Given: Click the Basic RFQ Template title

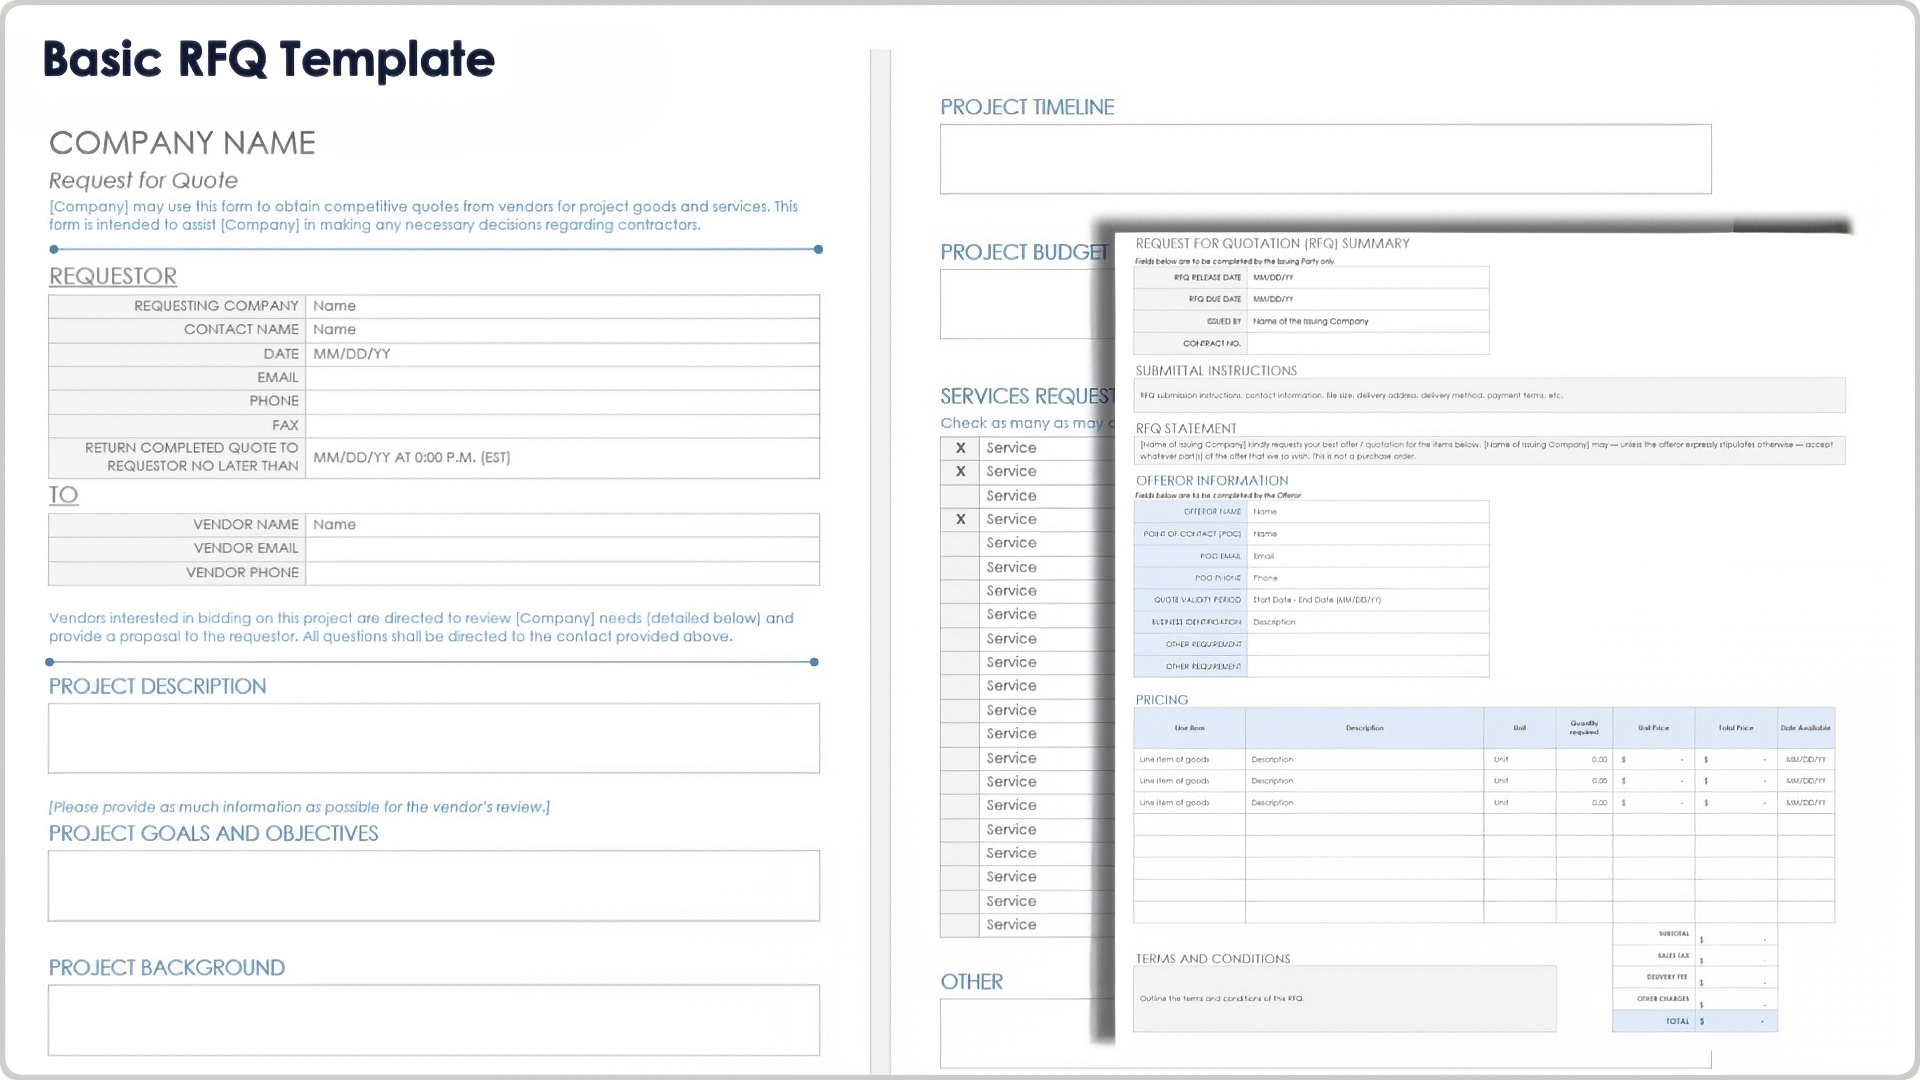Looking at the screenshot, I should (x=269, y=60).
